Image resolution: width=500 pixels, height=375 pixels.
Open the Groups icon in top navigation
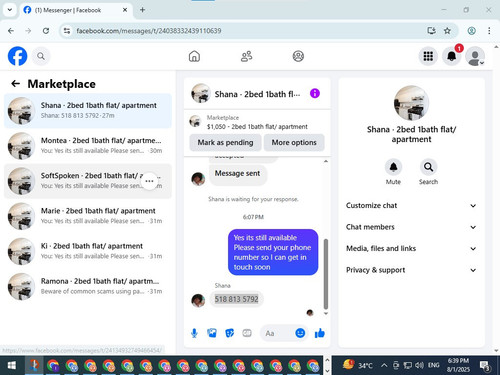pos(298,56)
